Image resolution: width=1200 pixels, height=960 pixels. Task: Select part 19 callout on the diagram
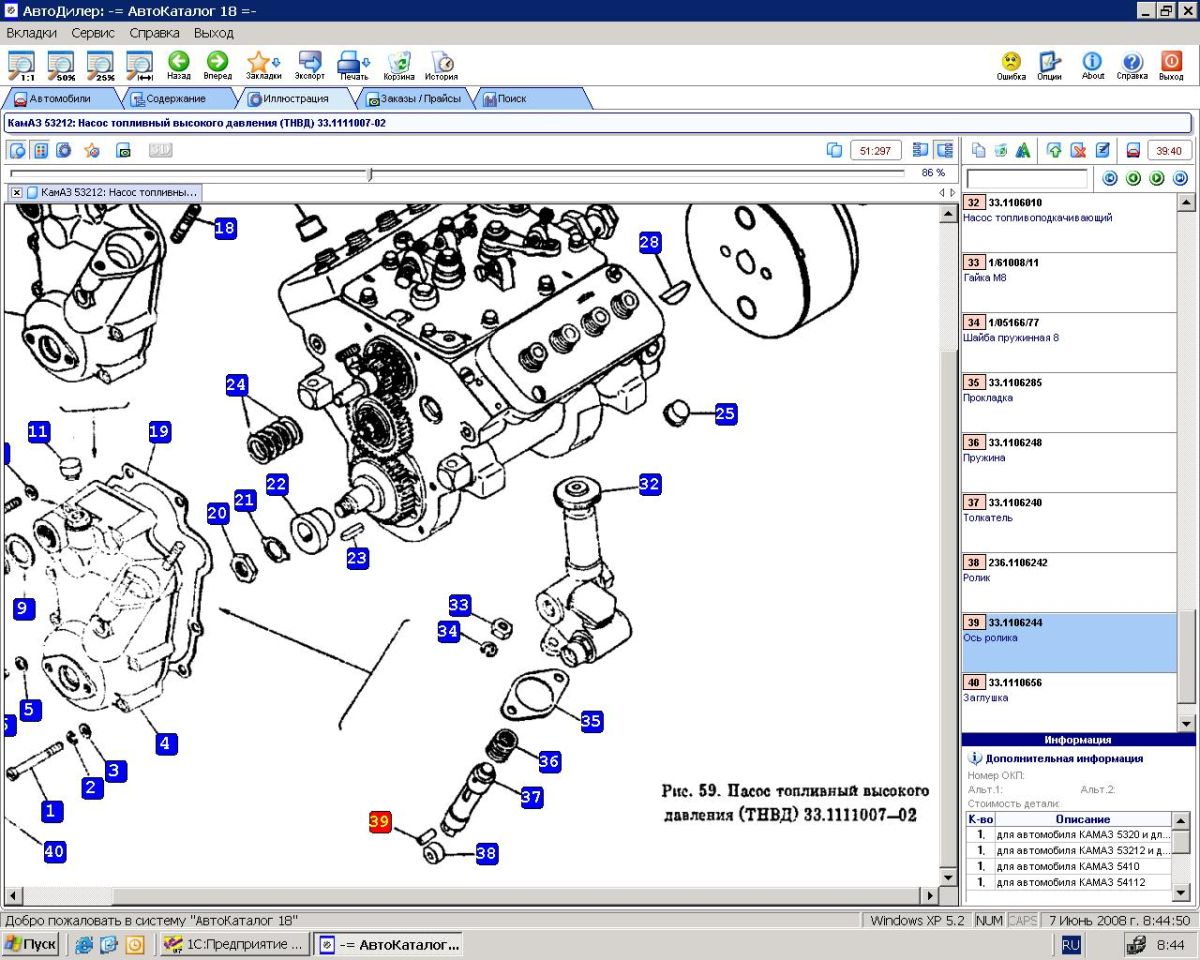point(159,432)
